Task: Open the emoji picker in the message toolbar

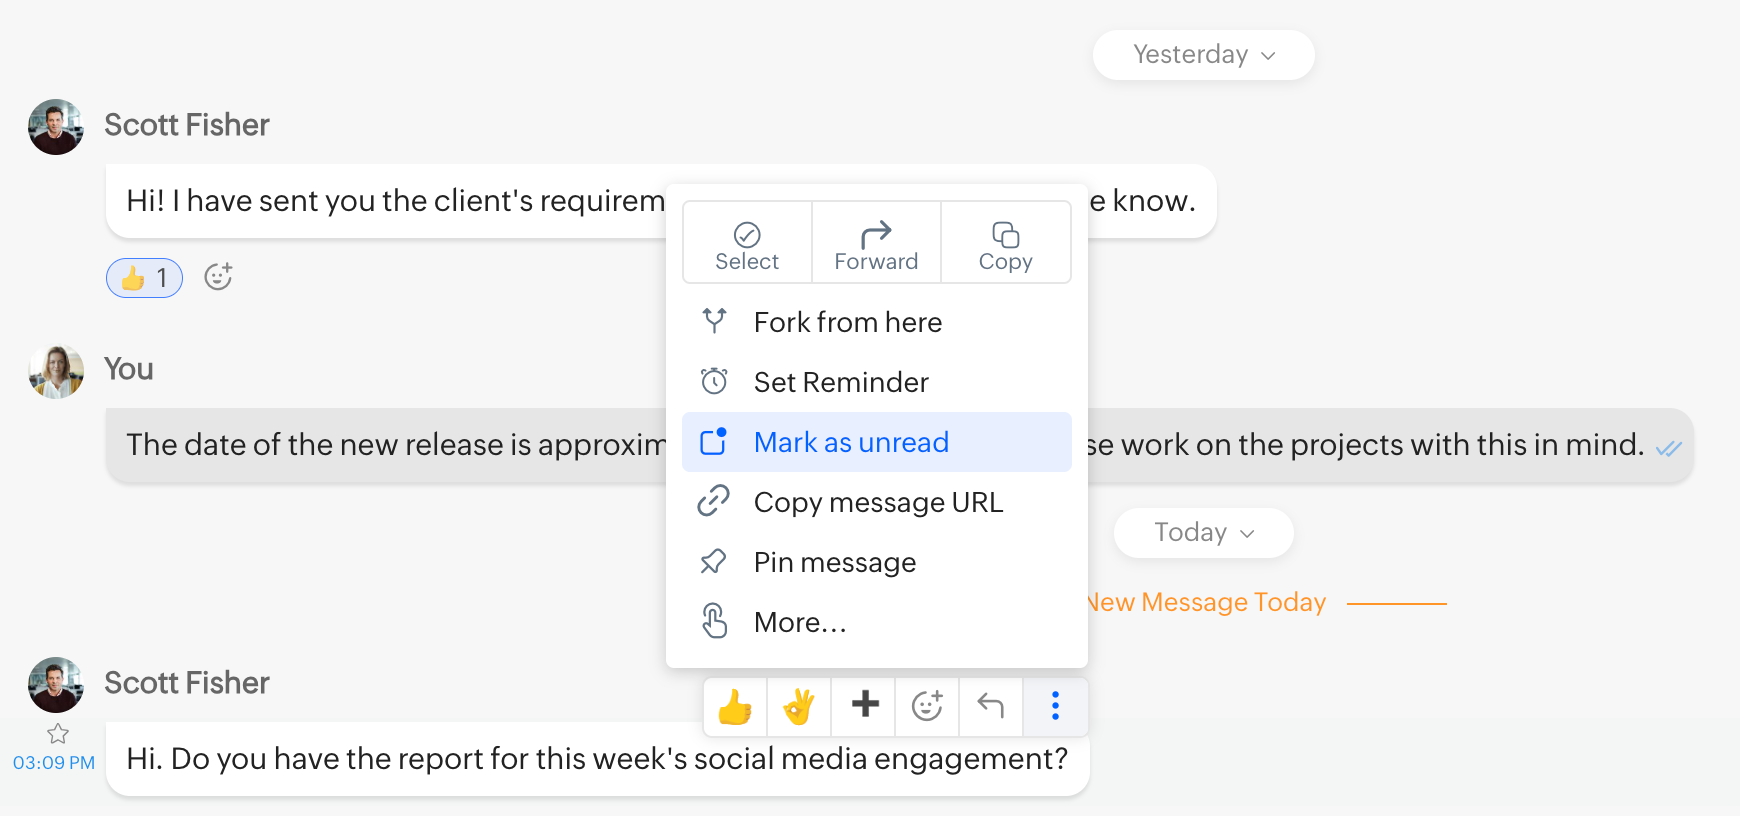Action: (927, 706)
